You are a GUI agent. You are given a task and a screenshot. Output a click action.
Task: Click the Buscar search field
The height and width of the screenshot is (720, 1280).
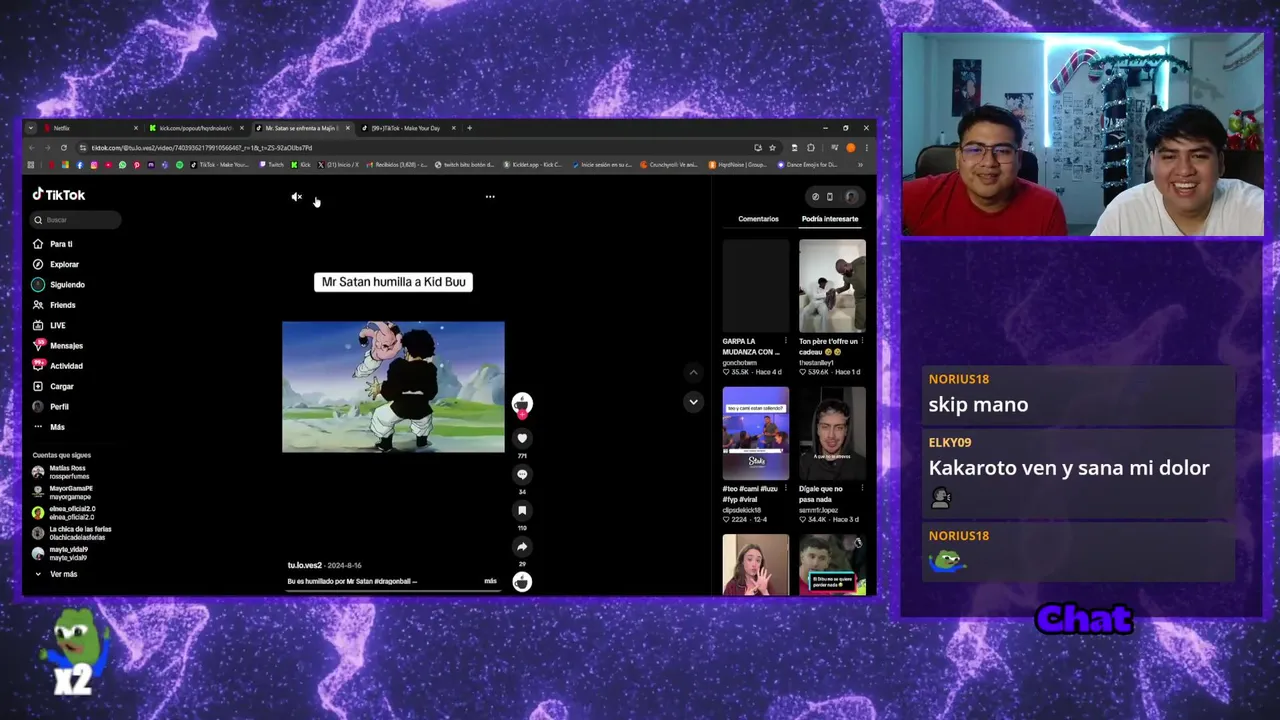[76, 220]
